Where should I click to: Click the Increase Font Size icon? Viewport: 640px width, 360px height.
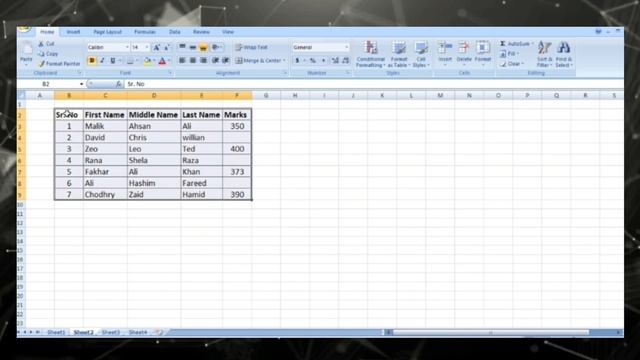156,47
